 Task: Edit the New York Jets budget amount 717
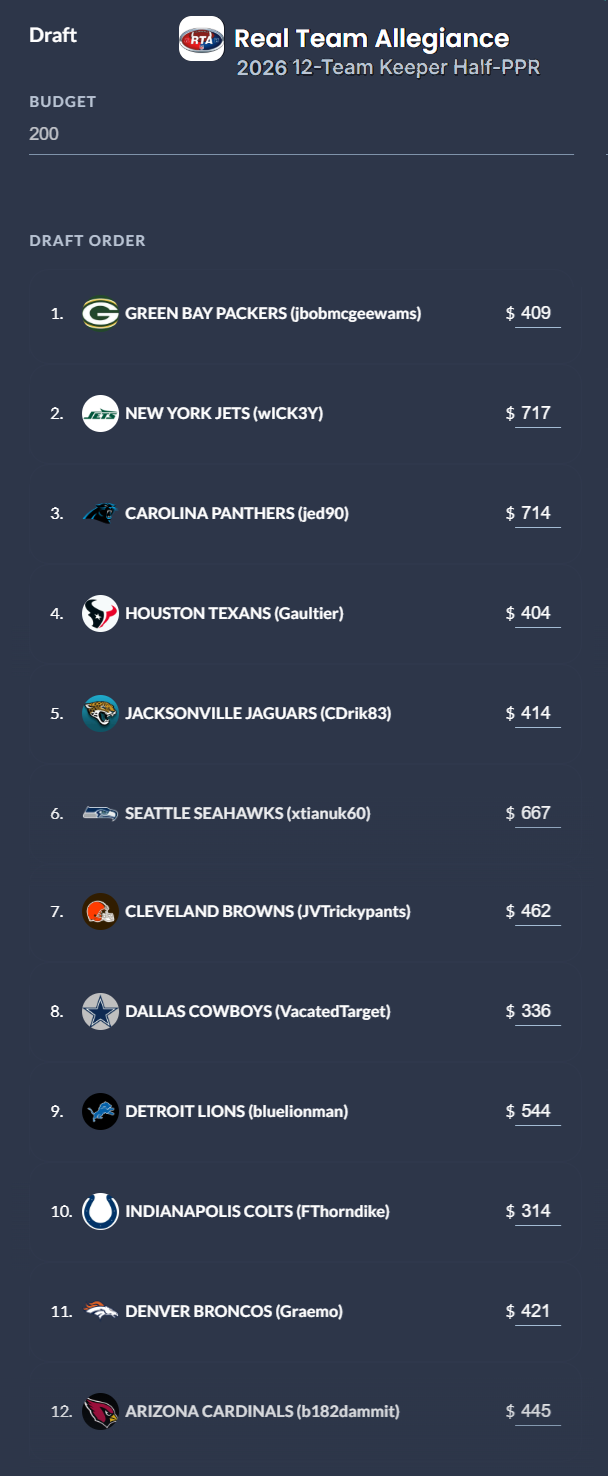coord(538,413)
